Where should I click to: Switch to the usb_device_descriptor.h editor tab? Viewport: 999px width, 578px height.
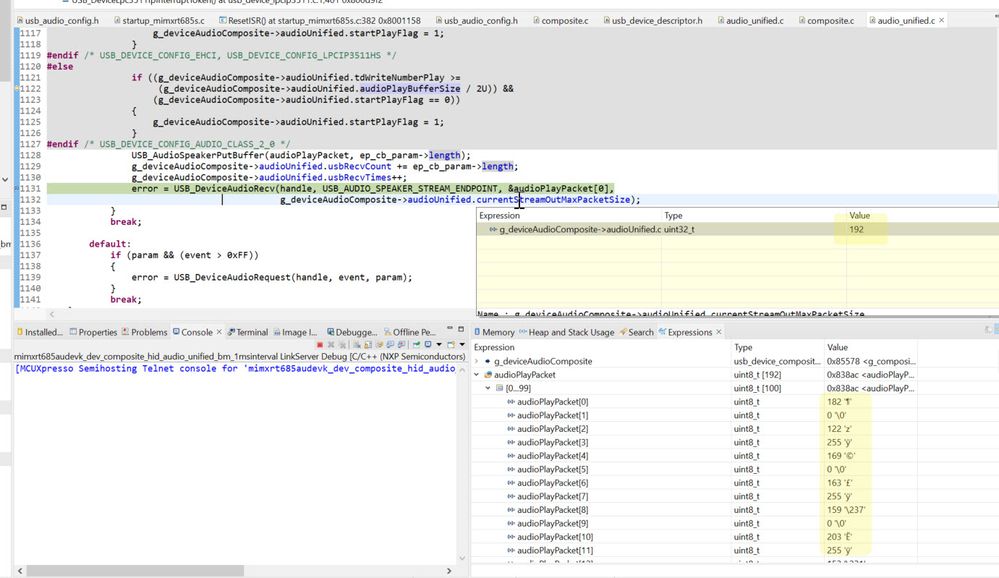click(x=652, y=20)
